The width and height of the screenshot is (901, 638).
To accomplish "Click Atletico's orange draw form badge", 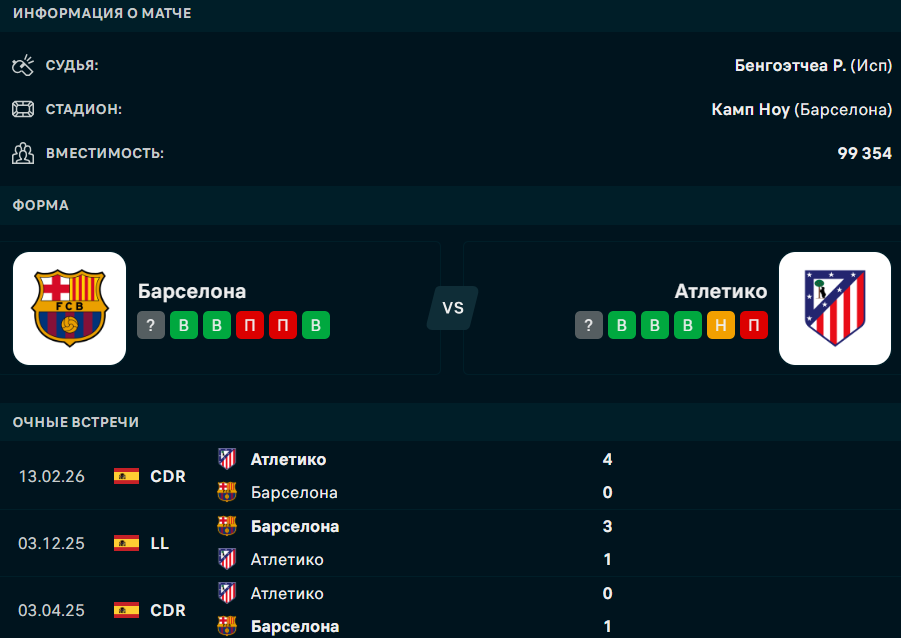I will (x=721, y=325).
